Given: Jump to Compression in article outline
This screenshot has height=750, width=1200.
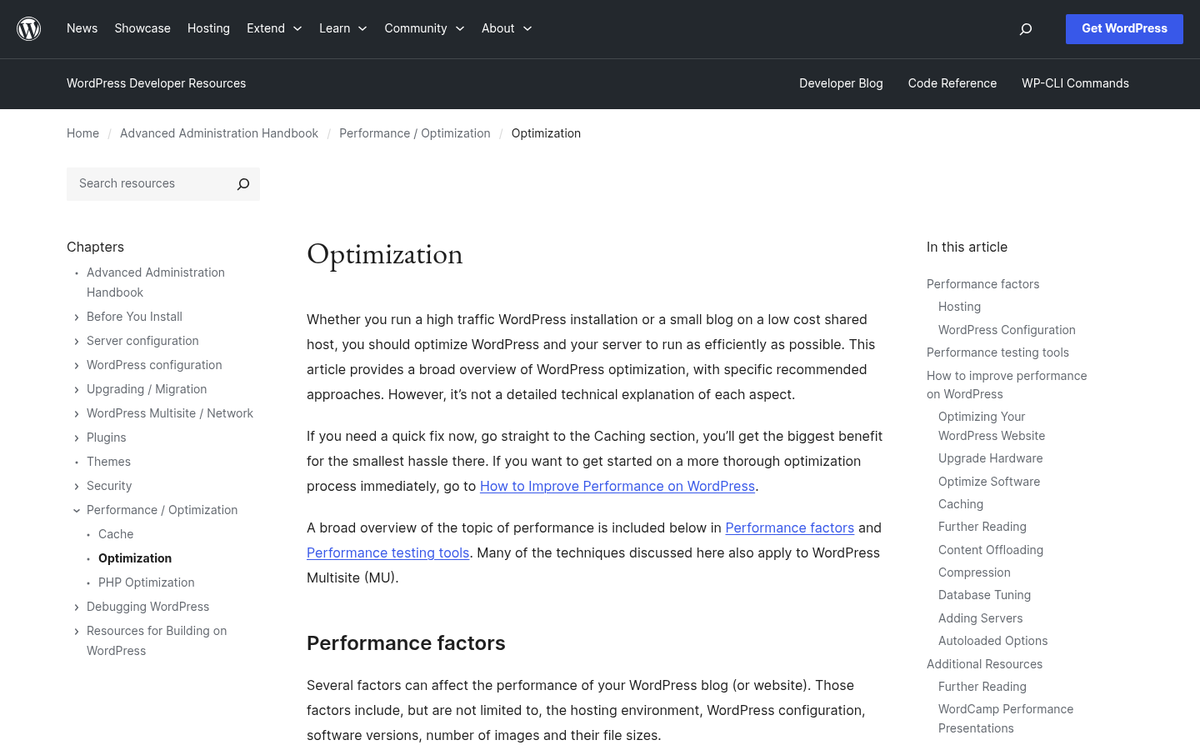Looking at the screenshot, I should (x=974, y=573).
